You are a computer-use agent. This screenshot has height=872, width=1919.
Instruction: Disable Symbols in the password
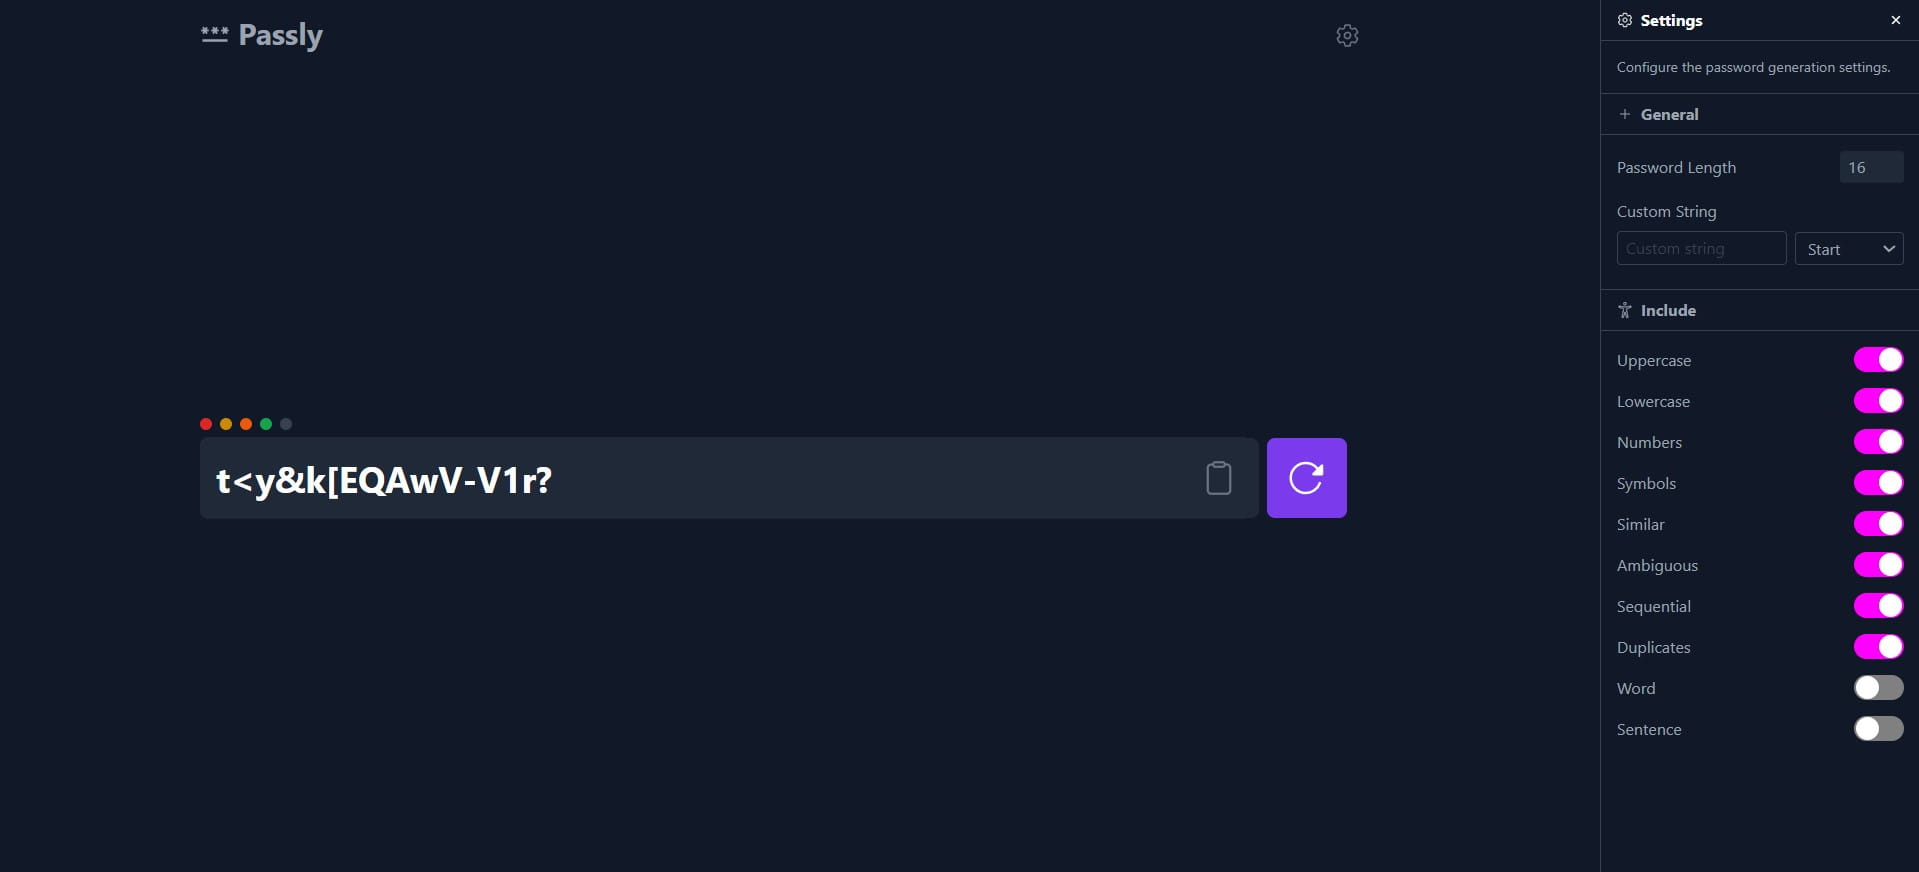(1878, 483)
